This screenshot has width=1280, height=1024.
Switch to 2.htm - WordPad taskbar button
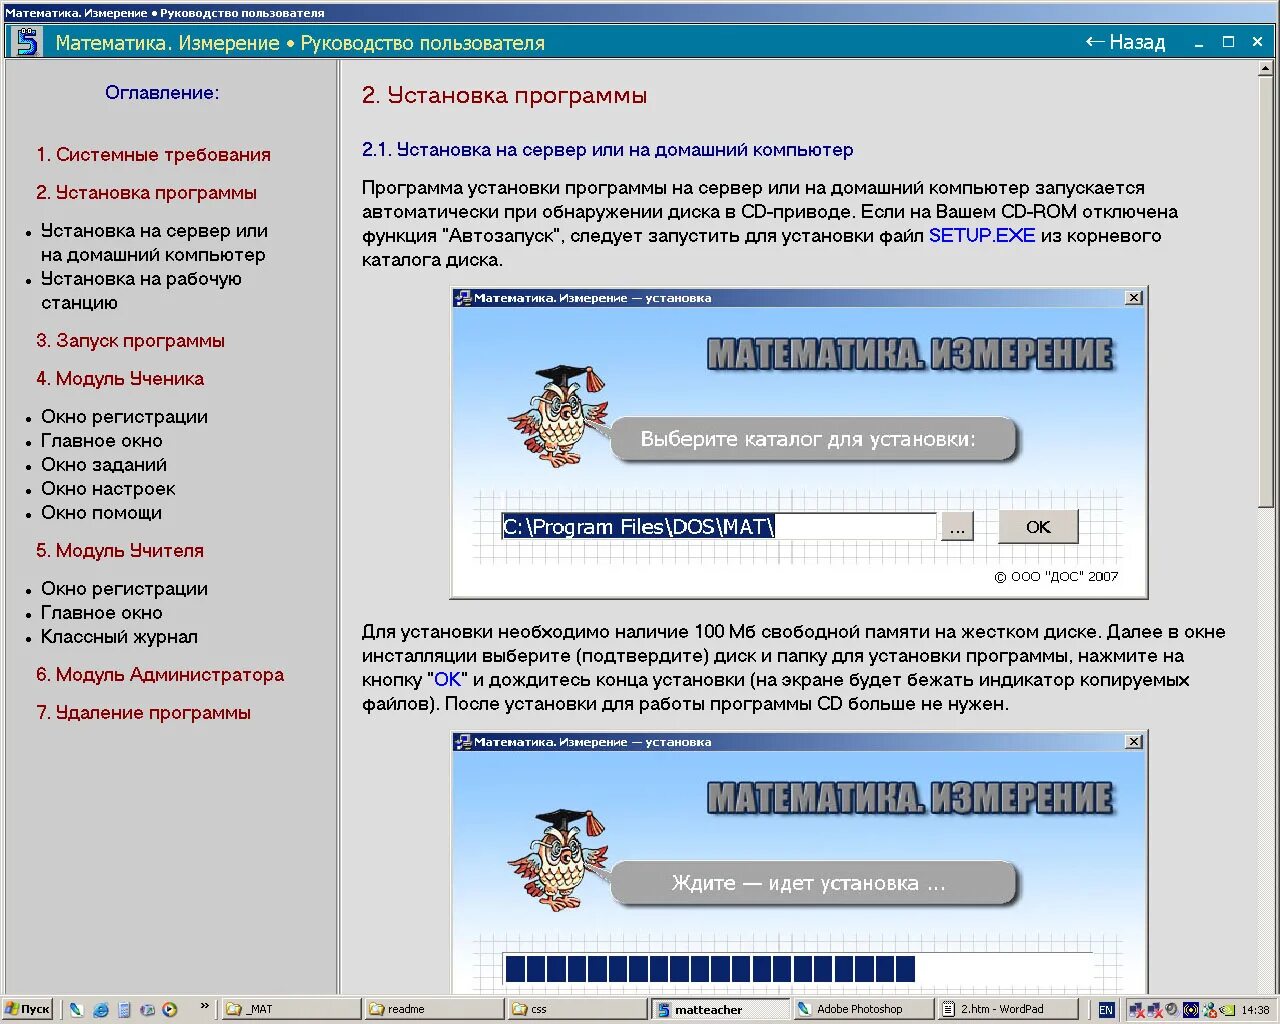(1008, 1010)
